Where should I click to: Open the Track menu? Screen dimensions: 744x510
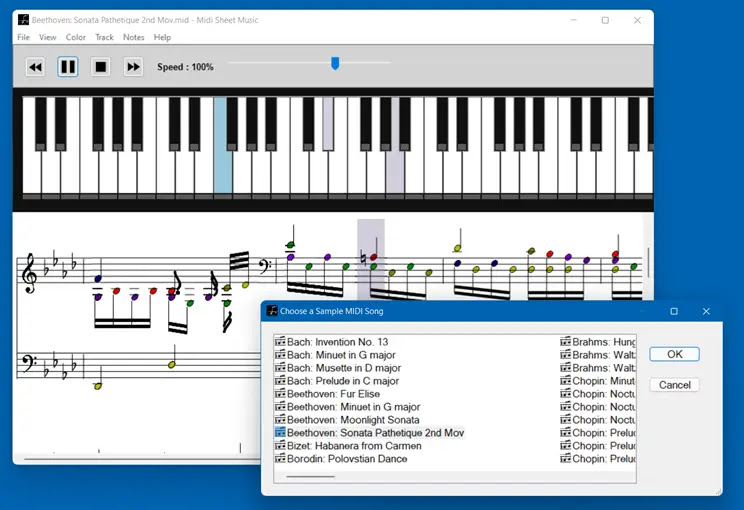[x=104, y=37]
